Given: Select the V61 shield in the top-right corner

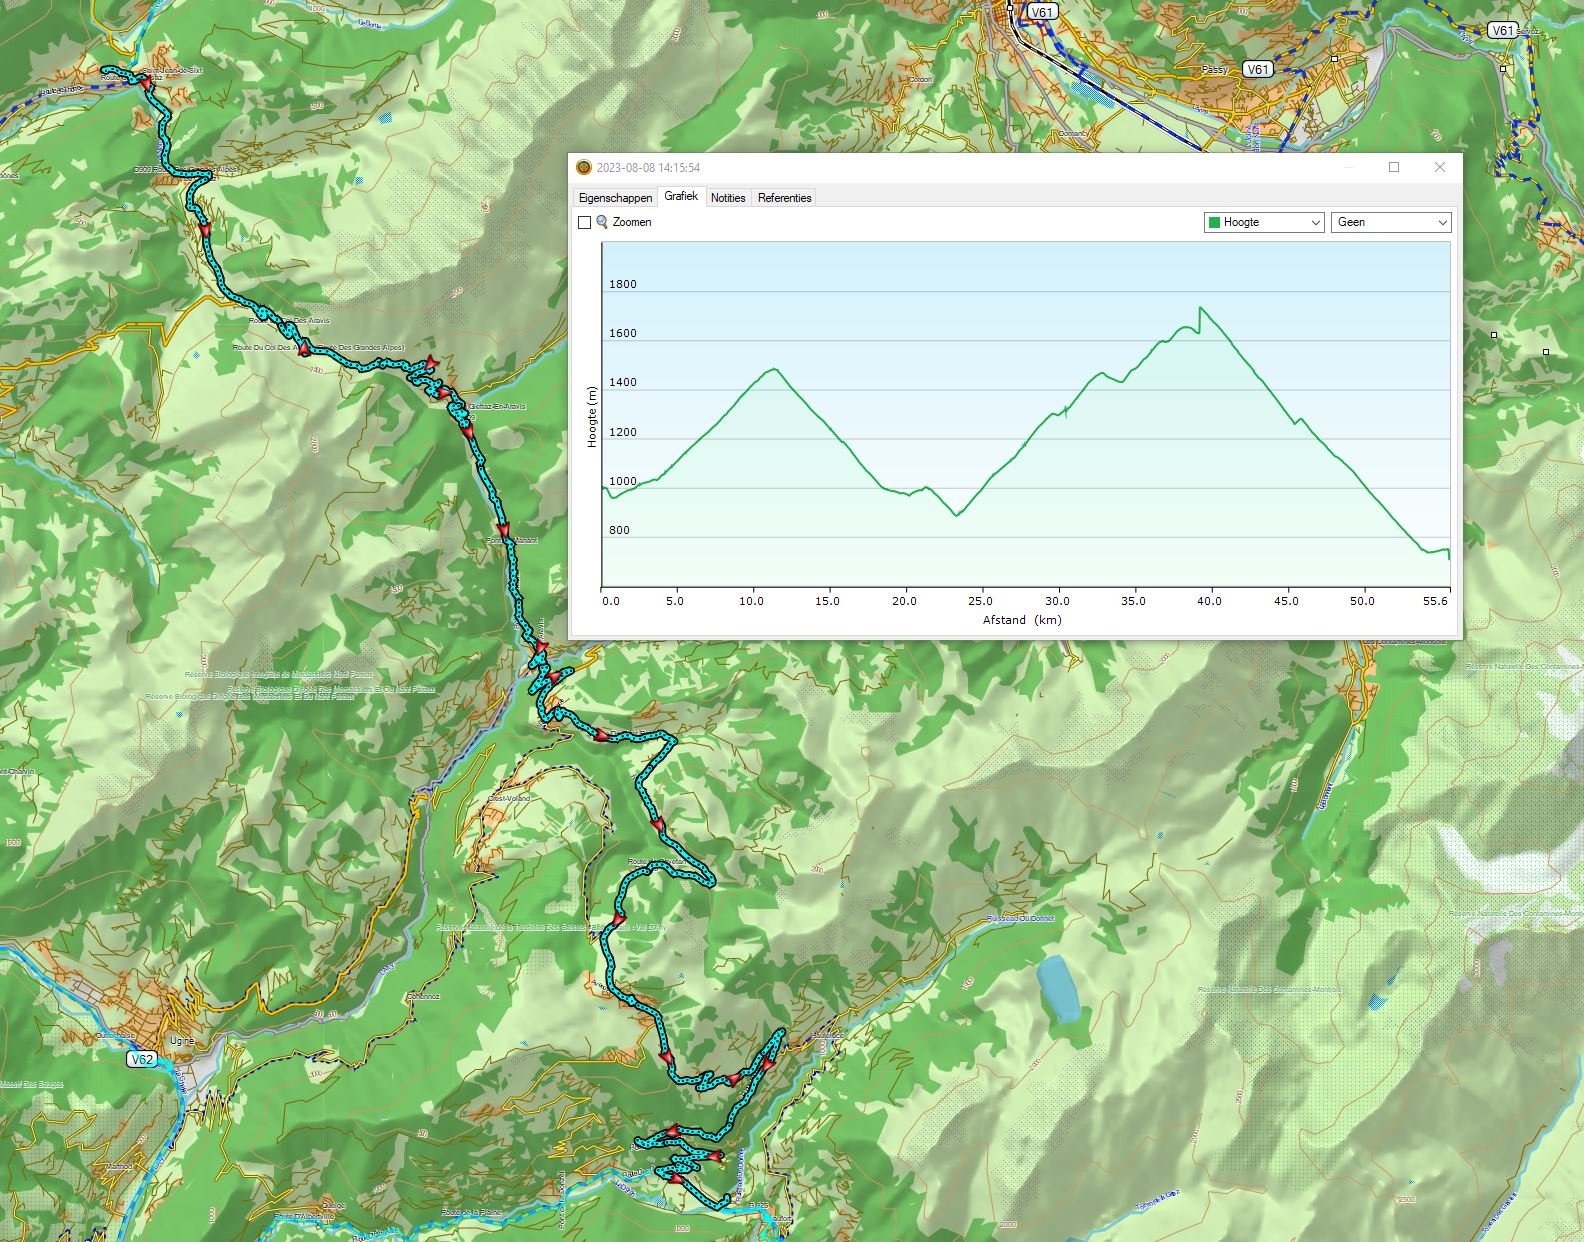Looking at the screenshot, I should (x=1502, y=30).
